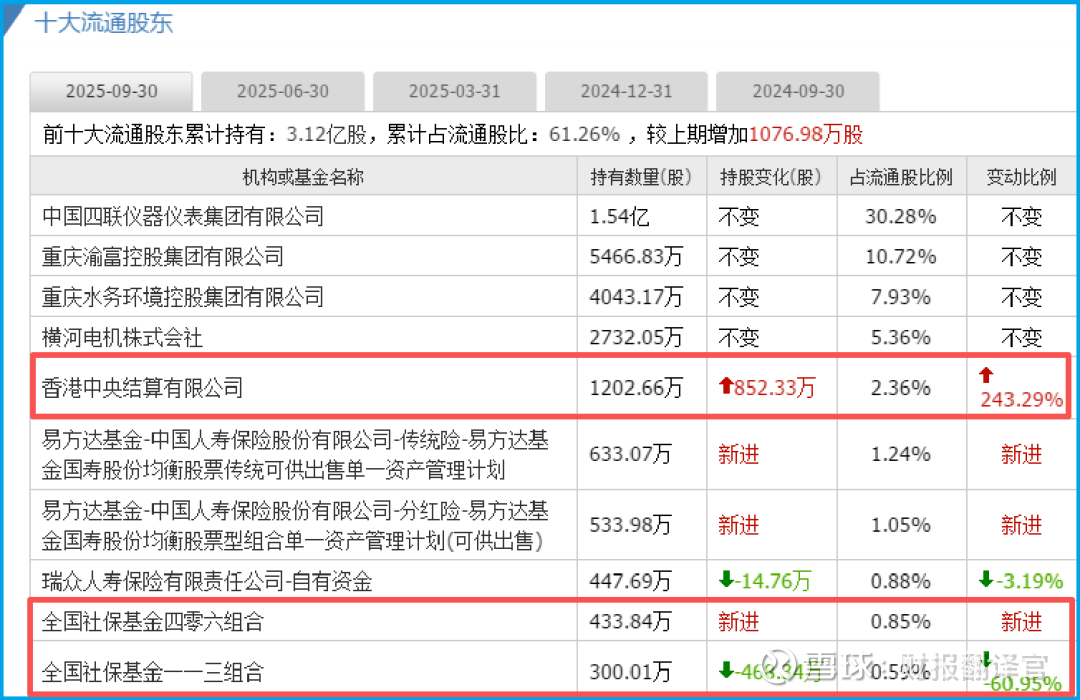Click the 243.29% change ratio value
This screenshot has height=700, width=1080.
pyautogui.click(x=1021, y=400)
